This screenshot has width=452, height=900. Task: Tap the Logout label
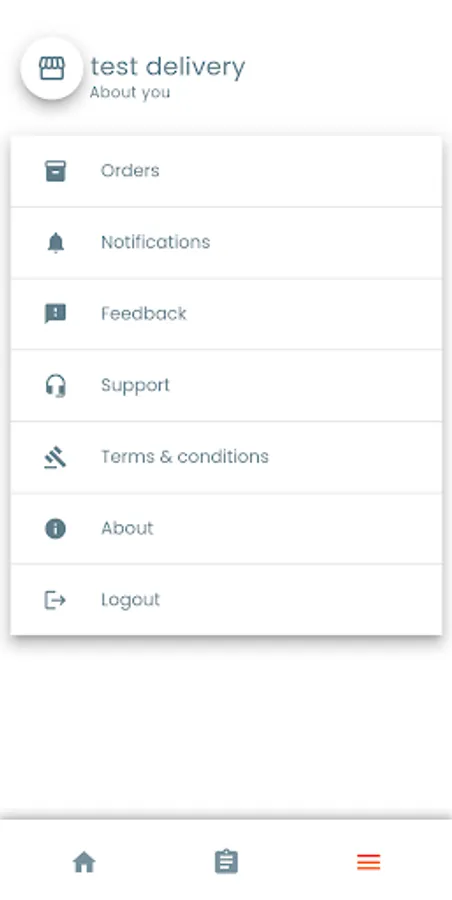130,600
